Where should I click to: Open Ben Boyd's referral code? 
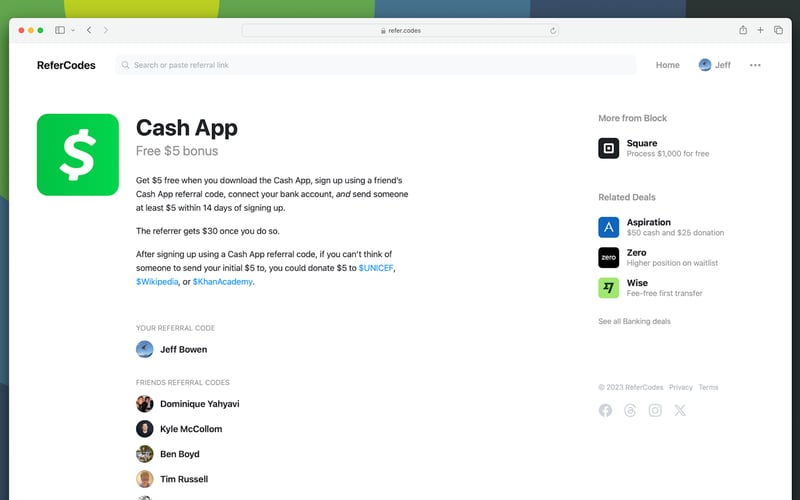[167, 454]
